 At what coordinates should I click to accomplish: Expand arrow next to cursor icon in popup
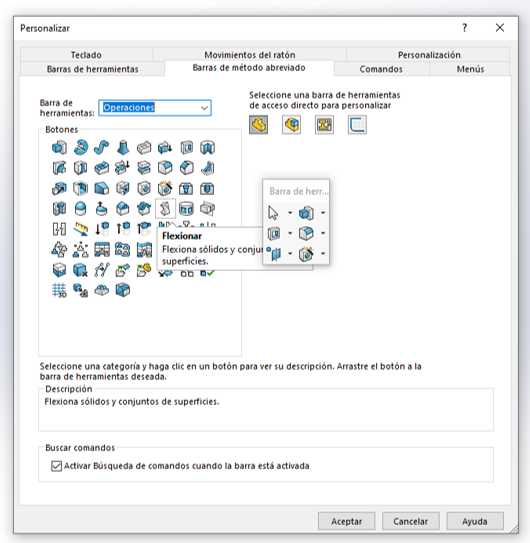point(290,213)
